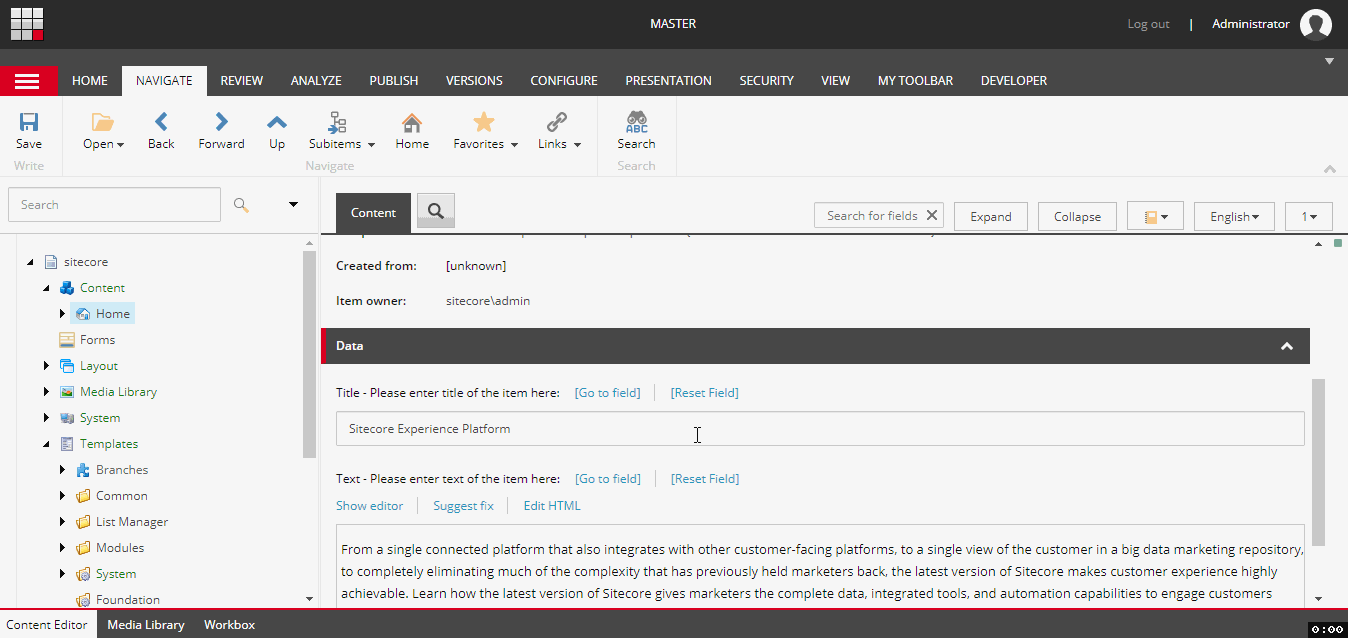Click Show editor link
This screenshot has height=638, width=1348.
click(369, 506)
